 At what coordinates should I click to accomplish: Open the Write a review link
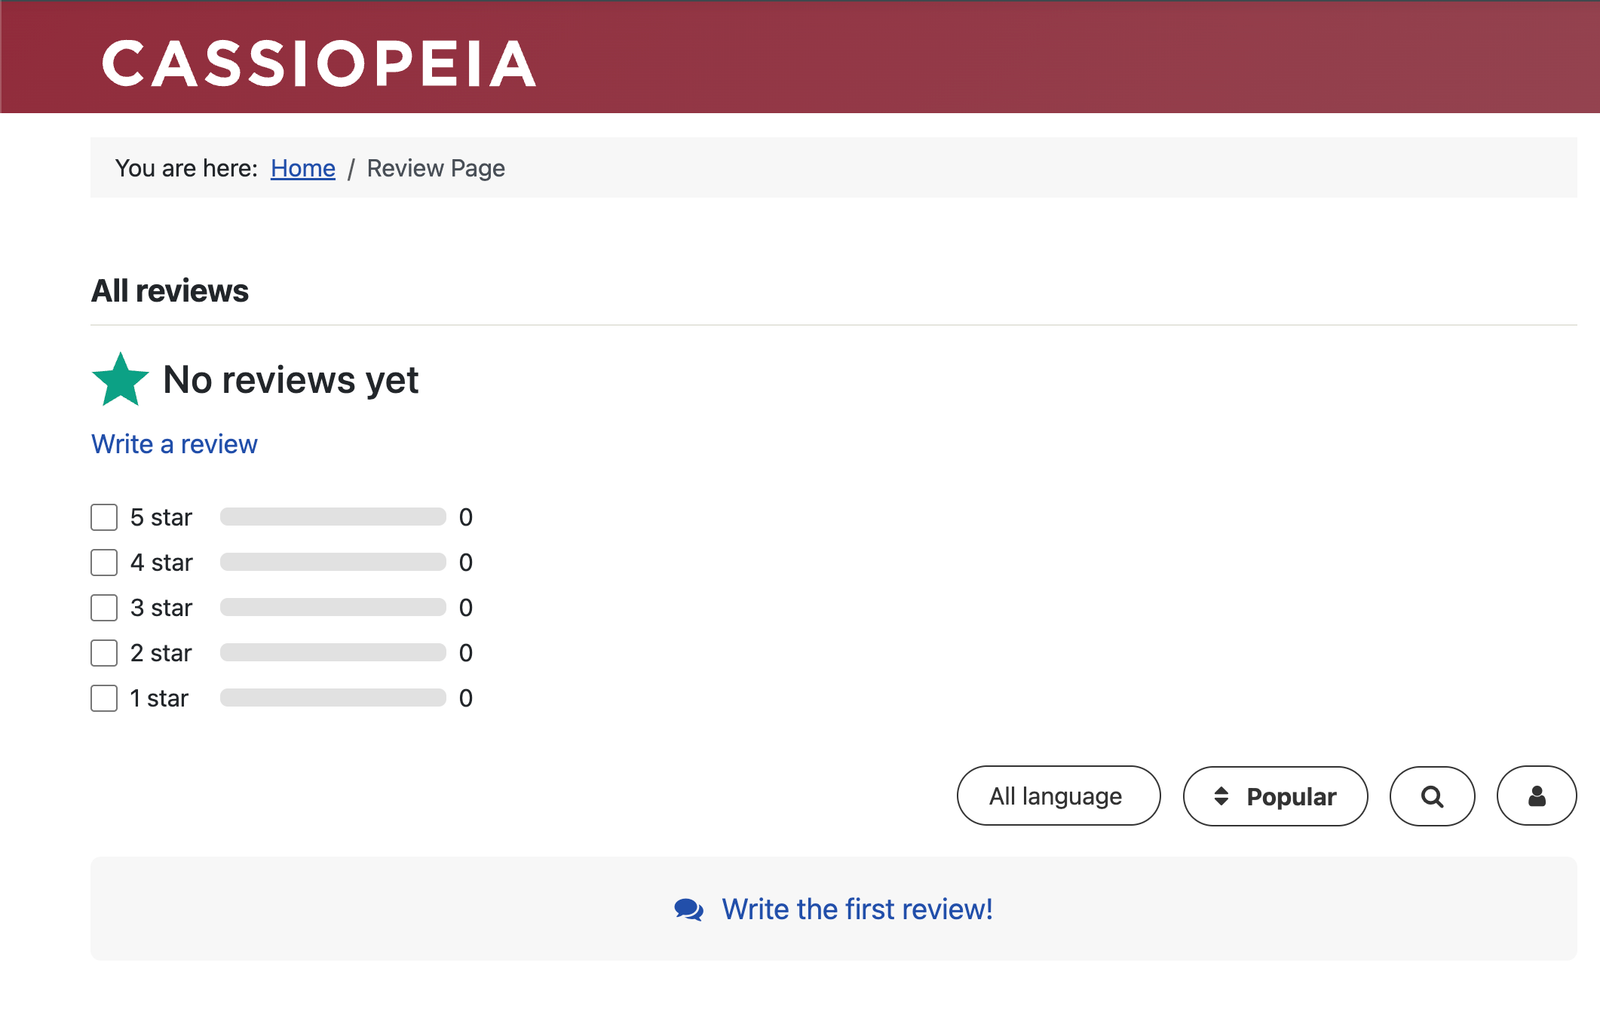pos(174,443)
